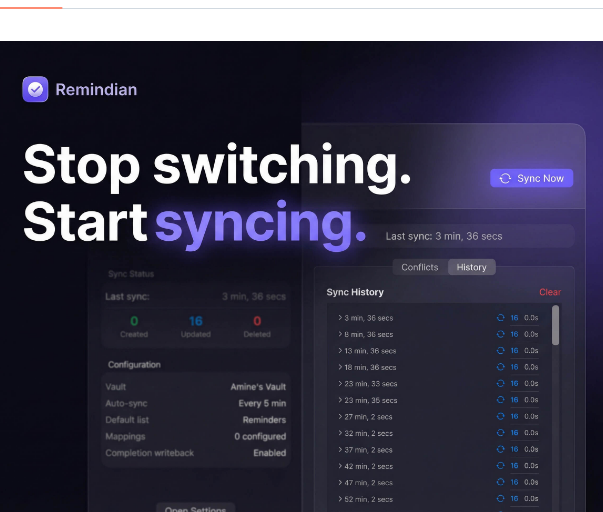Expand the 42 min, 2 secs entry chevron
This screenshot has height=512, width=603.
coord(340,466)
